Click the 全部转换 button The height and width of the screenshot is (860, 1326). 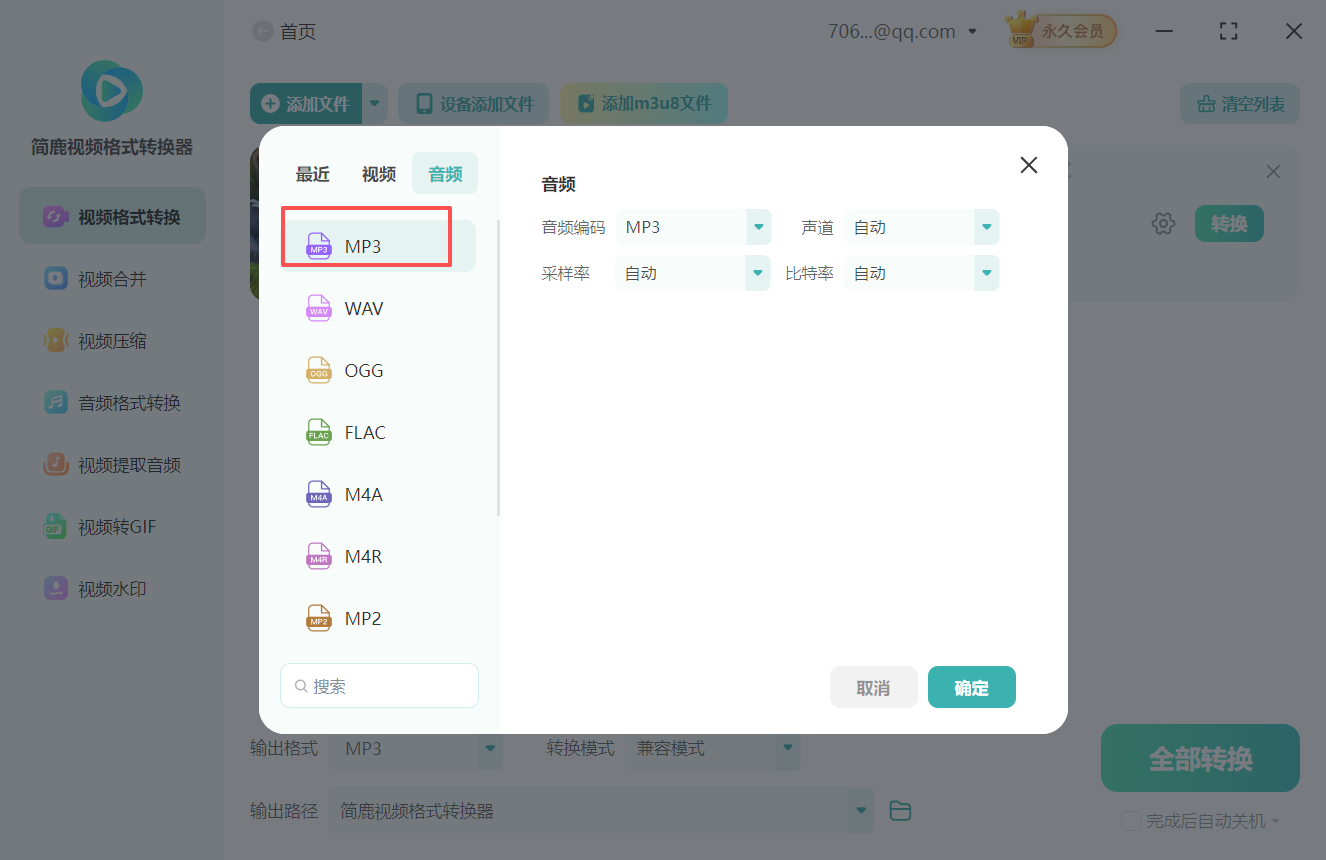click(x=1199, y=758)
